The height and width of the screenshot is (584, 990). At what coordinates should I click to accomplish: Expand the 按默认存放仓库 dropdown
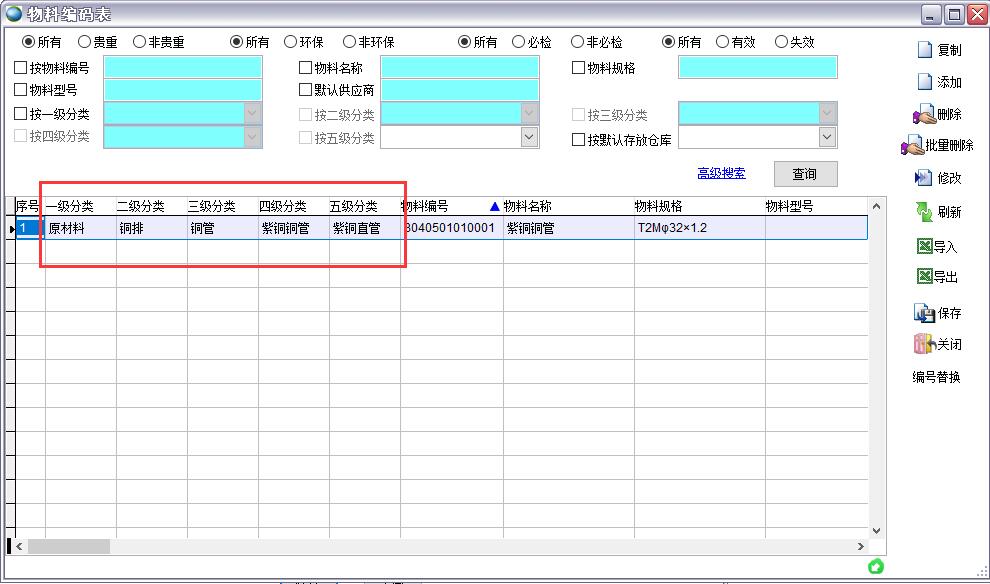point(827,138)
